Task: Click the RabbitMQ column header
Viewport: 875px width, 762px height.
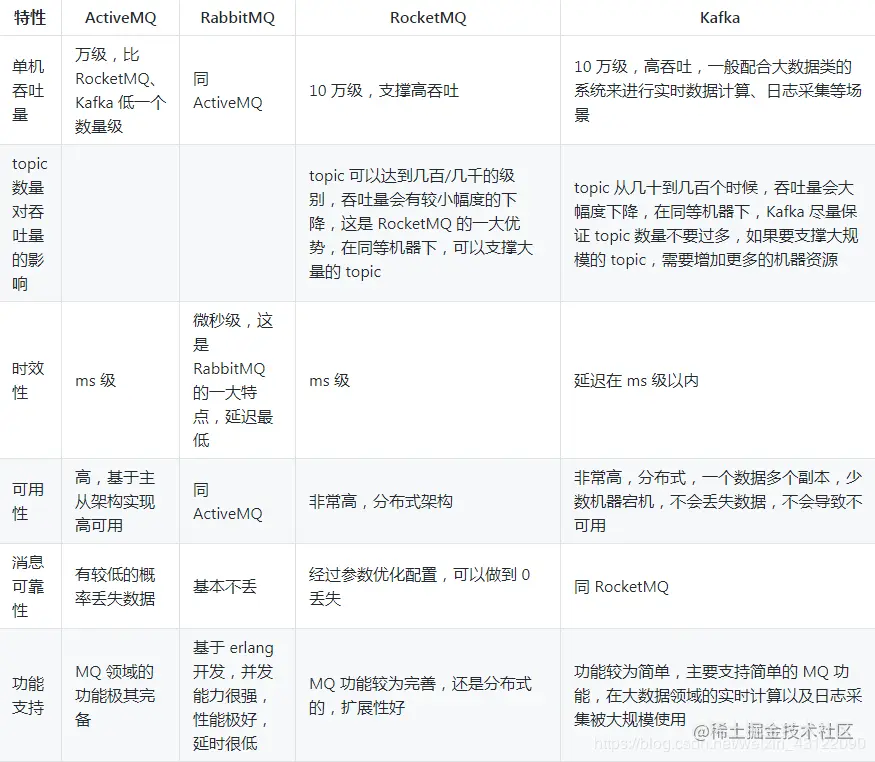Action: pos(237,18)
